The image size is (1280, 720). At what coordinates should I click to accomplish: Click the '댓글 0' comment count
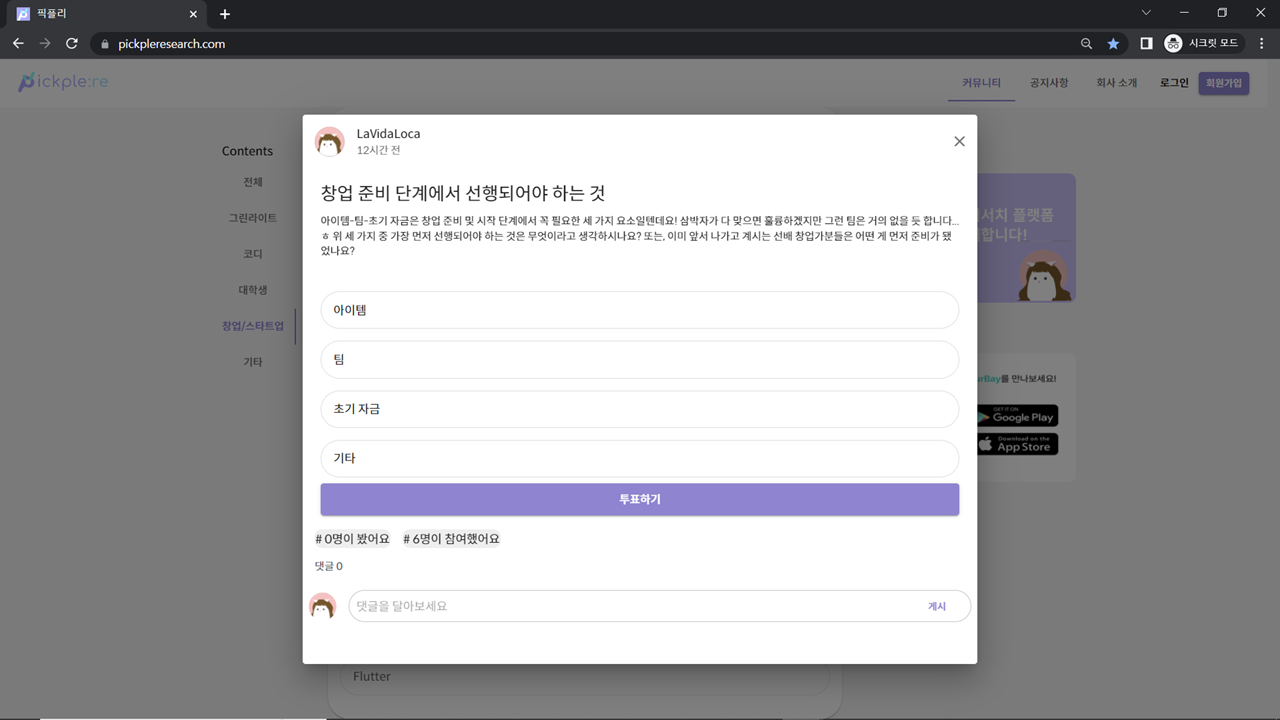click(x=328, y=566)
